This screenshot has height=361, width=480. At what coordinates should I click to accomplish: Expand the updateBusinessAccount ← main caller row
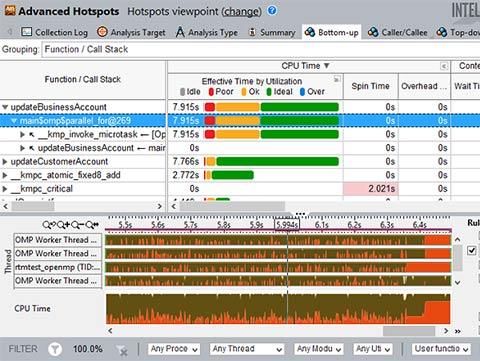click(x=22, y=148)
